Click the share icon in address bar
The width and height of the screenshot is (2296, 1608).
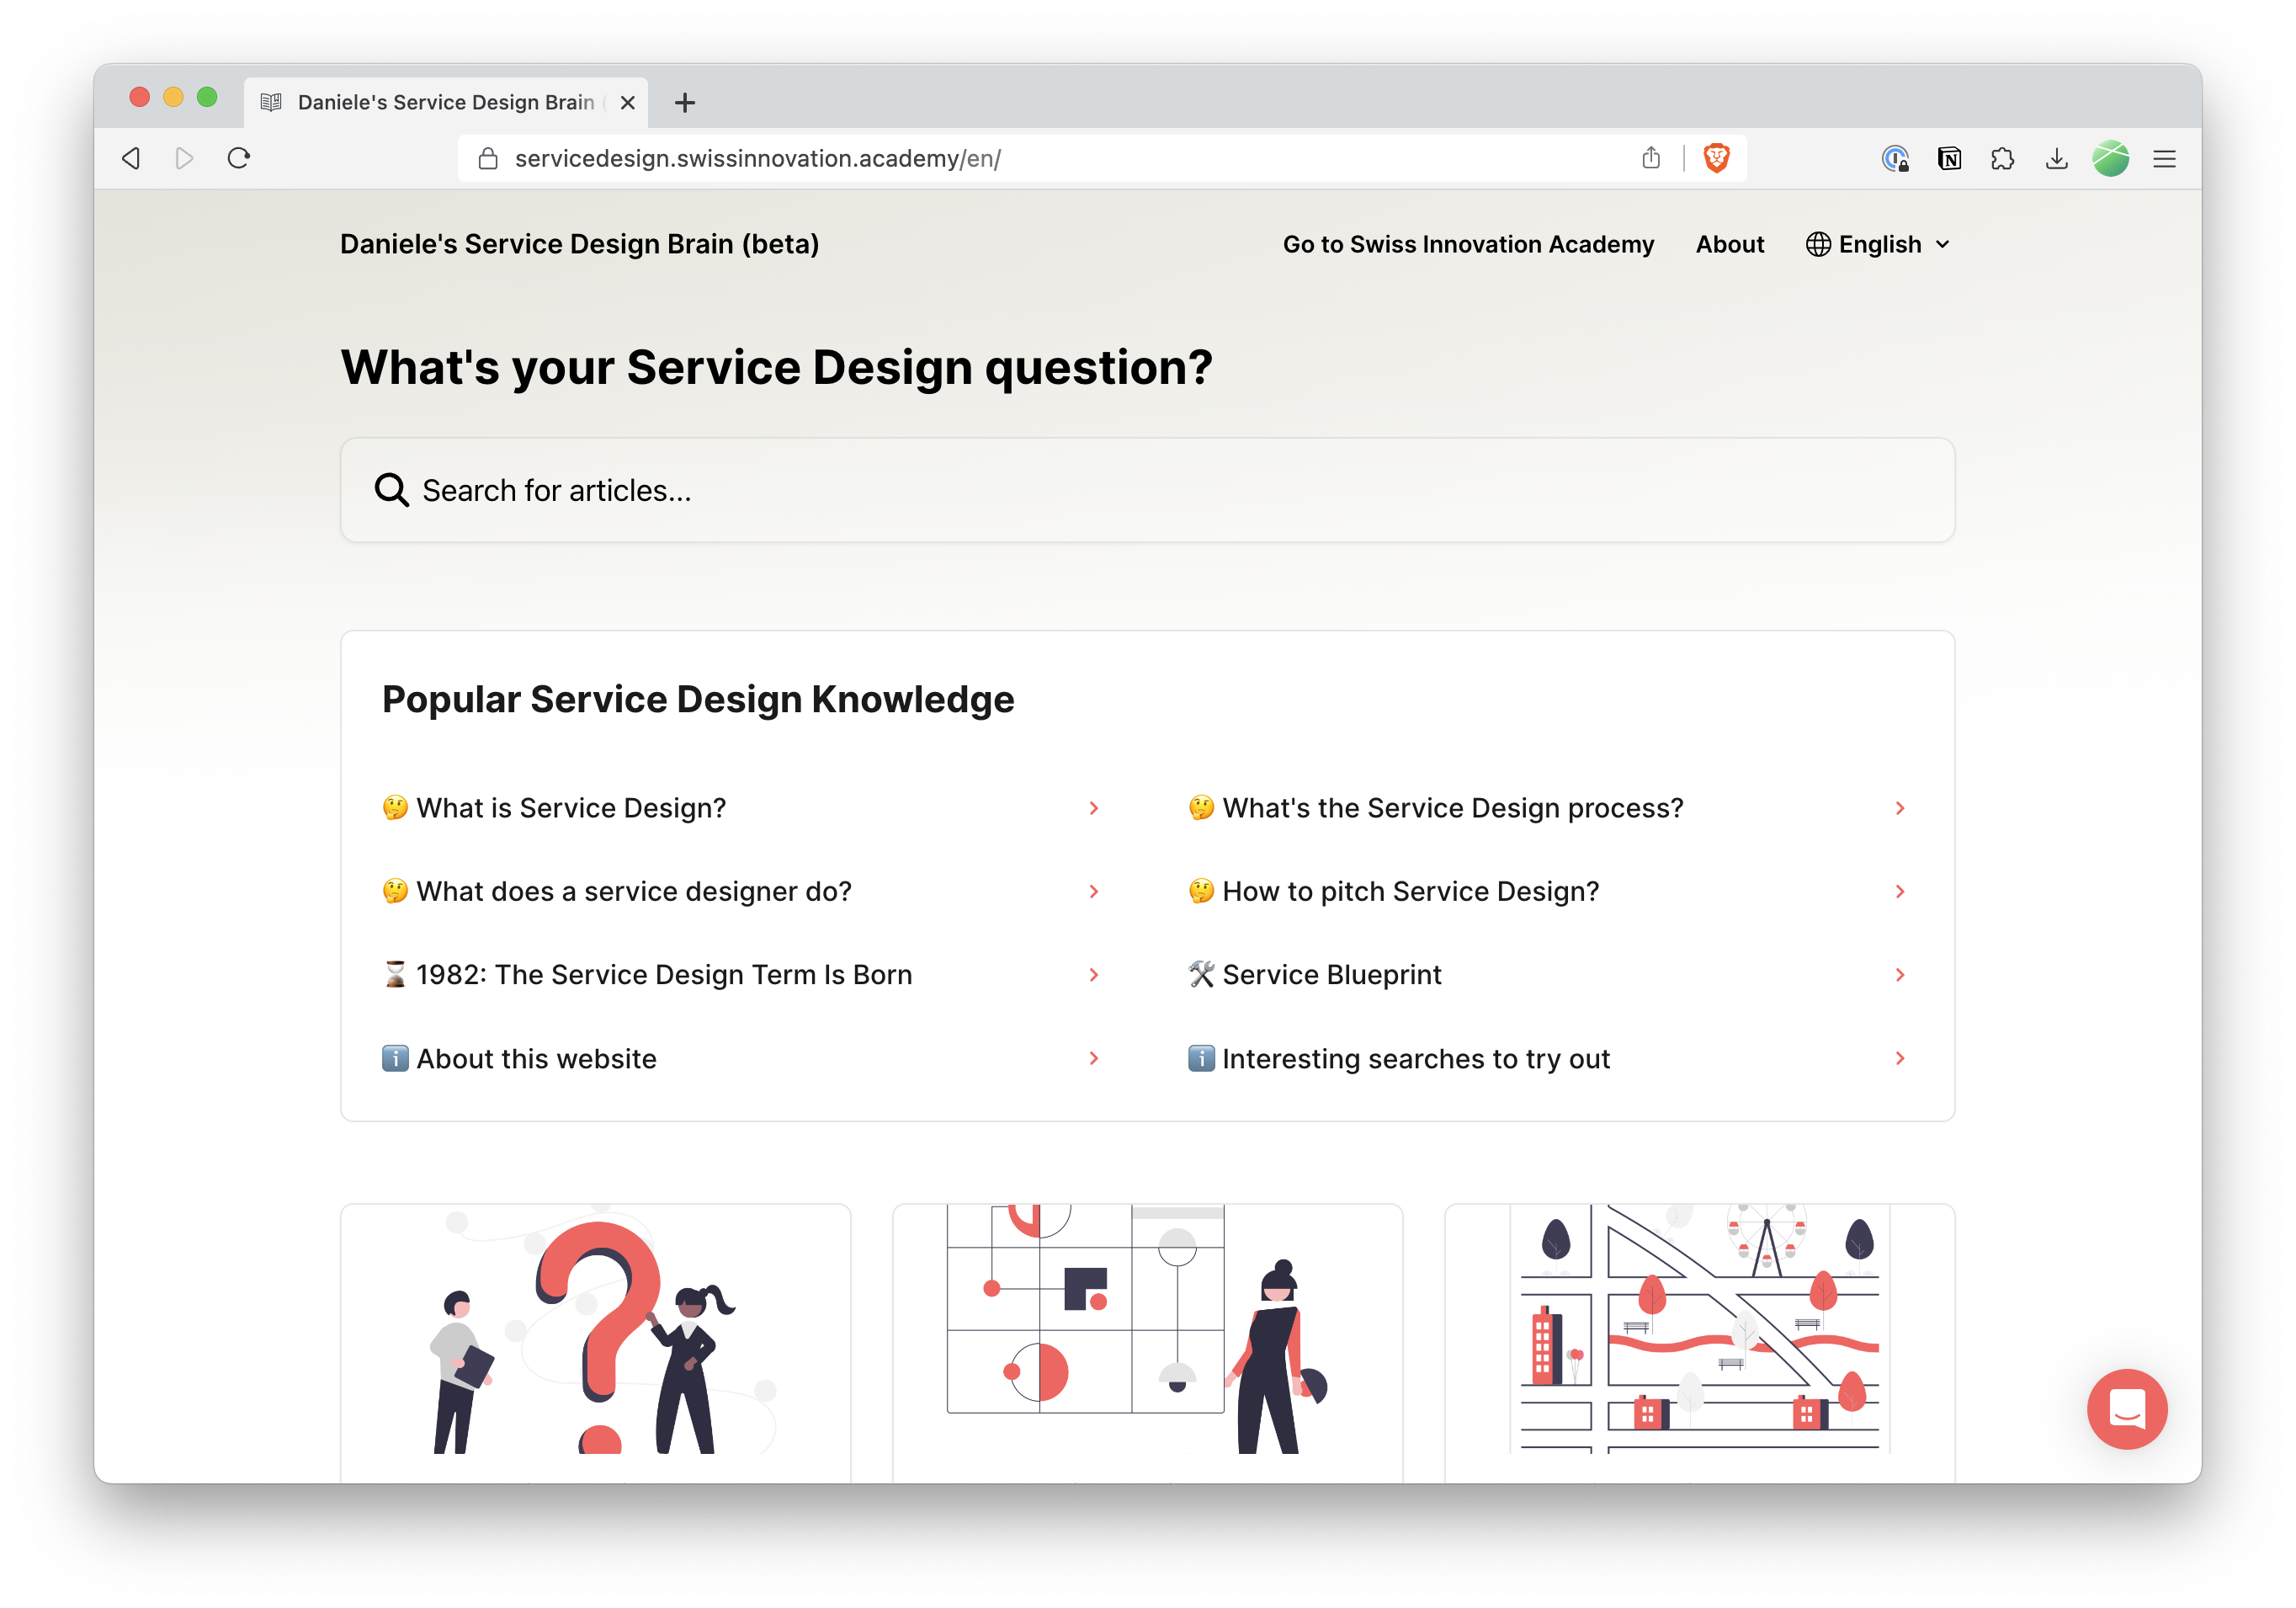[x=1650, y=158]
